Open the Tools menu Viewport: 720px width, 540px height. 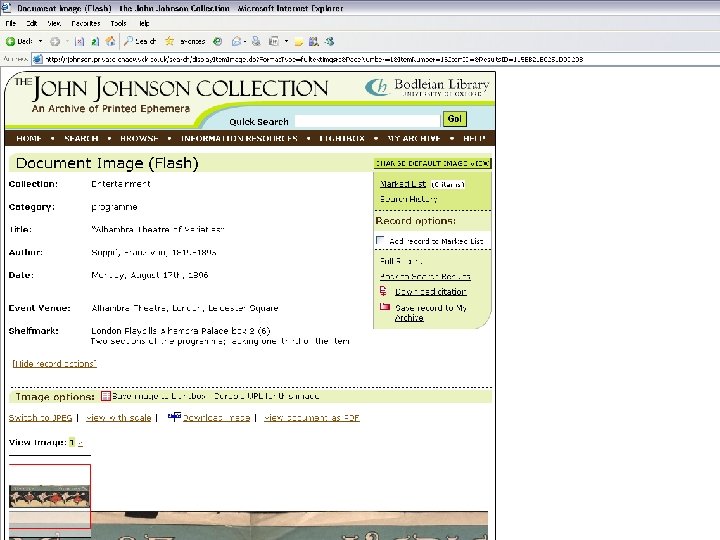click(x=118, y=23)
